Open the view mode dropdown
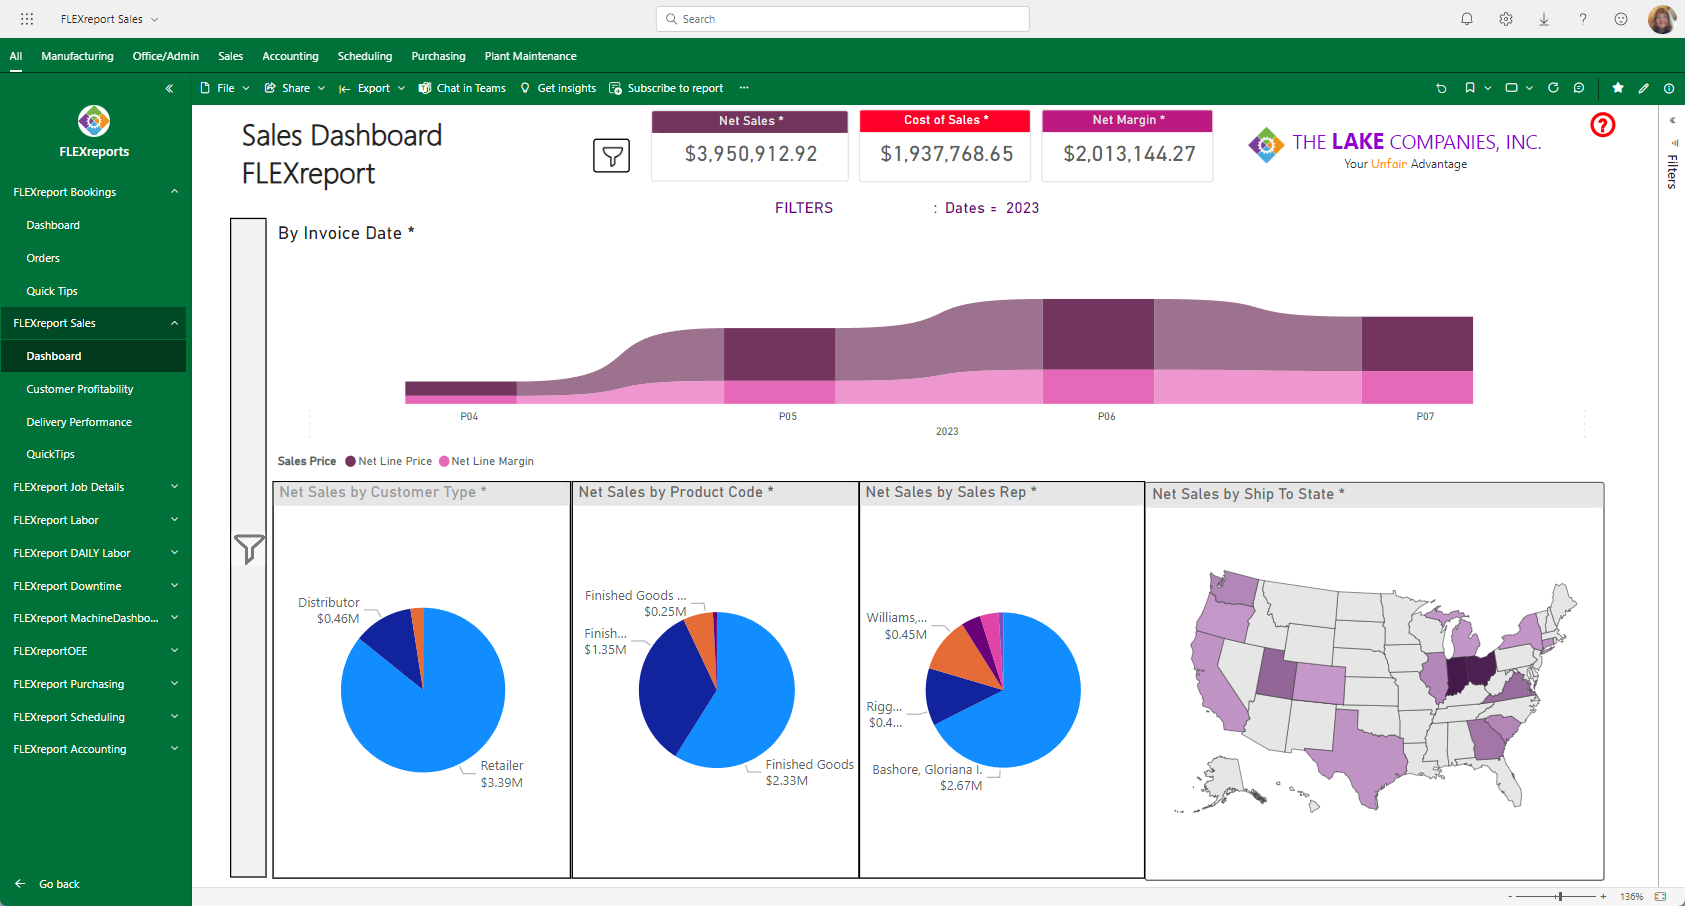The height and width of the screenshot is (906, 1685). click(1518, 88)
